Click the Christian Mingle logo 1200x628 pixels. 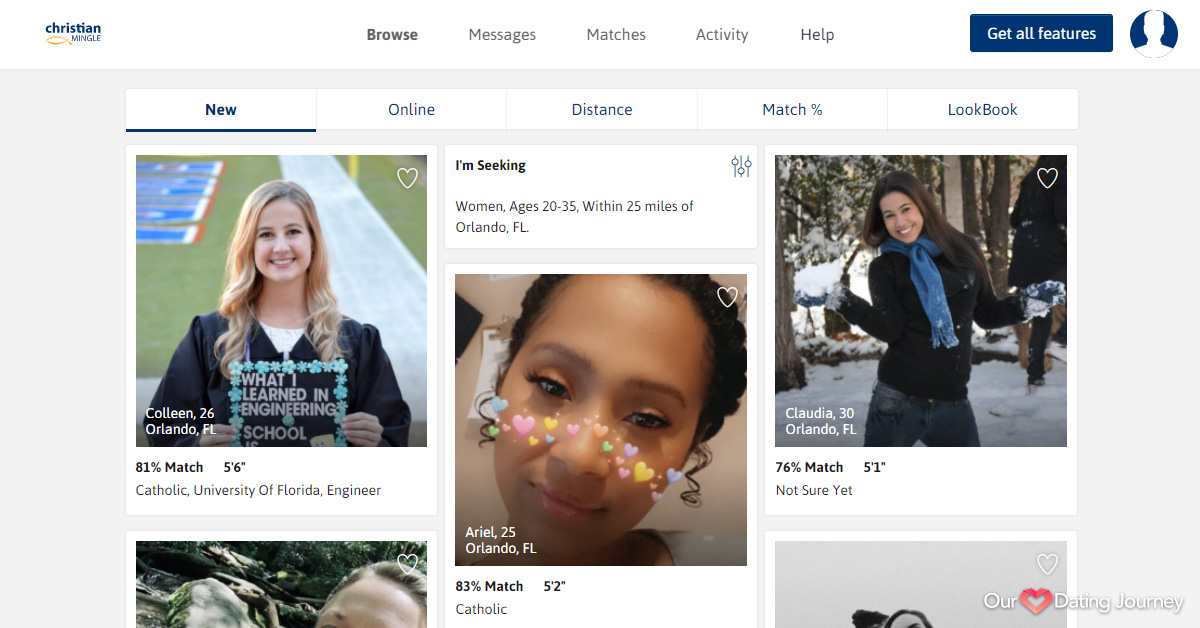[x=73, y=34]
